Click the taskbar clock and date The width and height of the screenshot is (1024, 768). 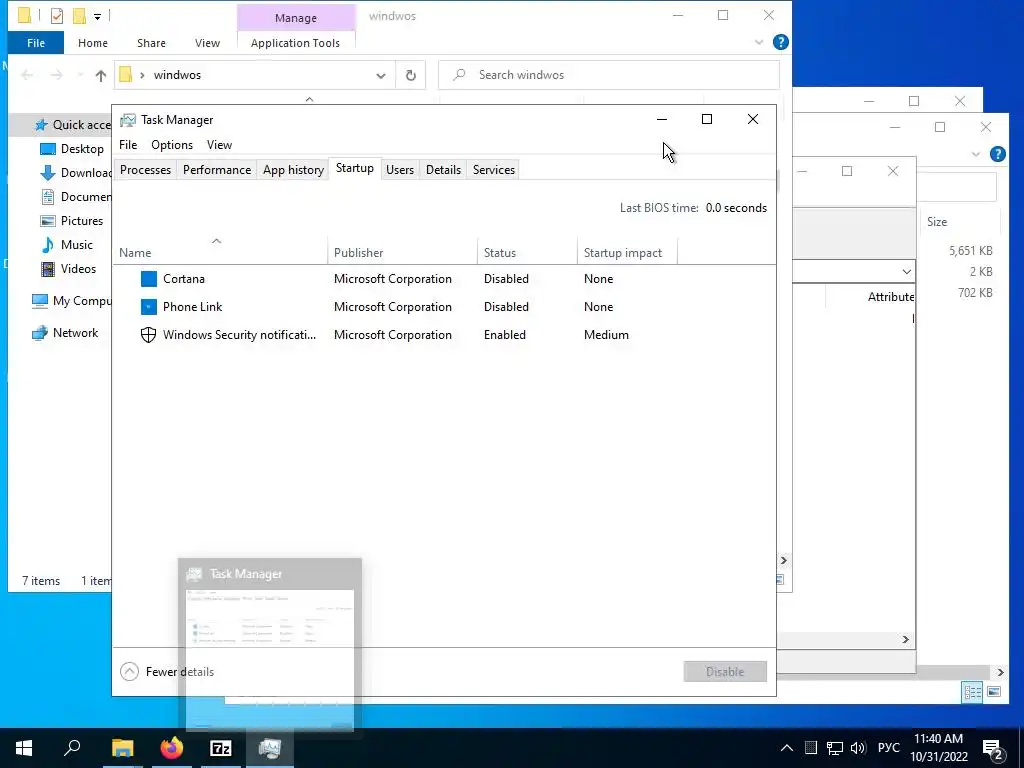coord(938,748)
